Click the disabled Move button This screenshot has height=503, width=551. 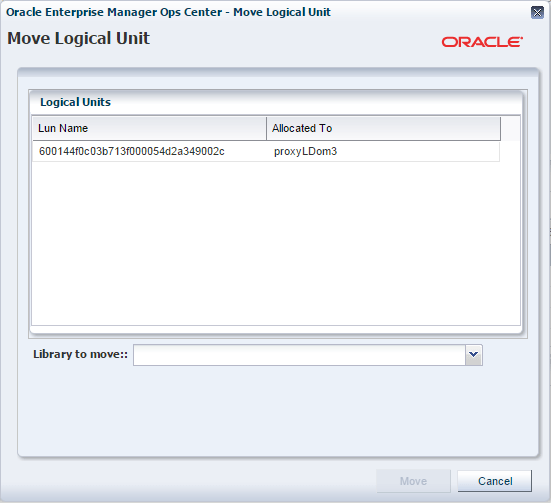[413, 481]
